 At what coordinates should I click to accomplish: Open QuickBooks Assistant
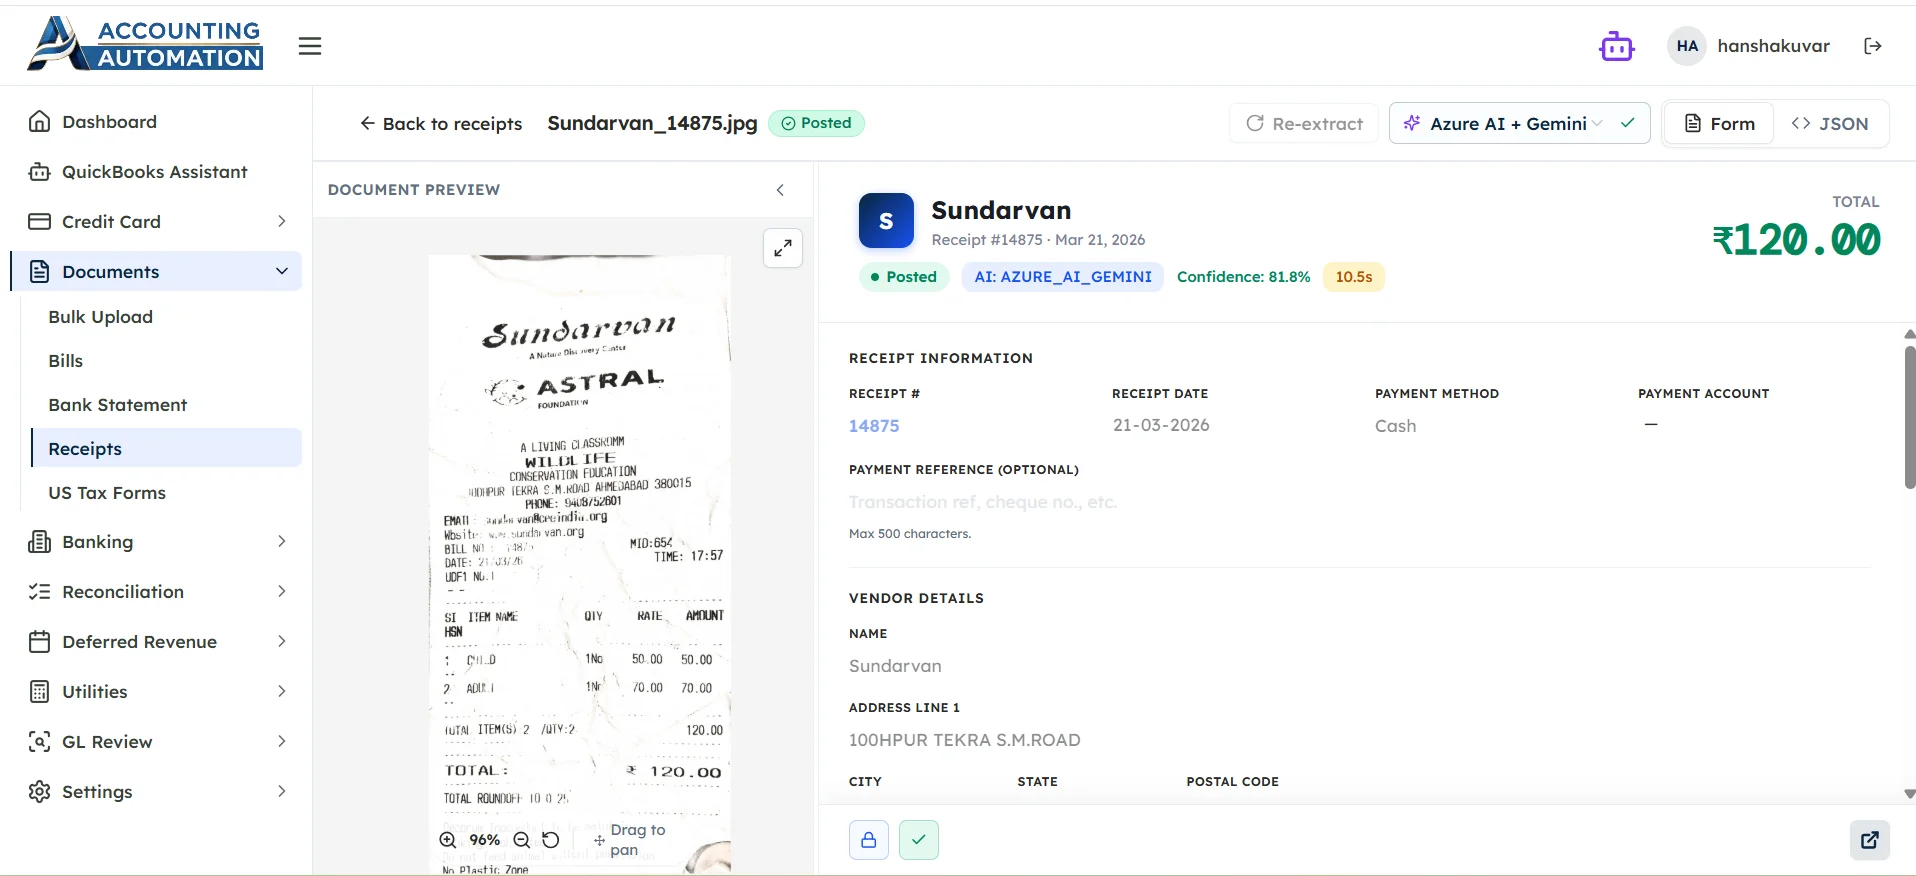(x=157, y=172)
